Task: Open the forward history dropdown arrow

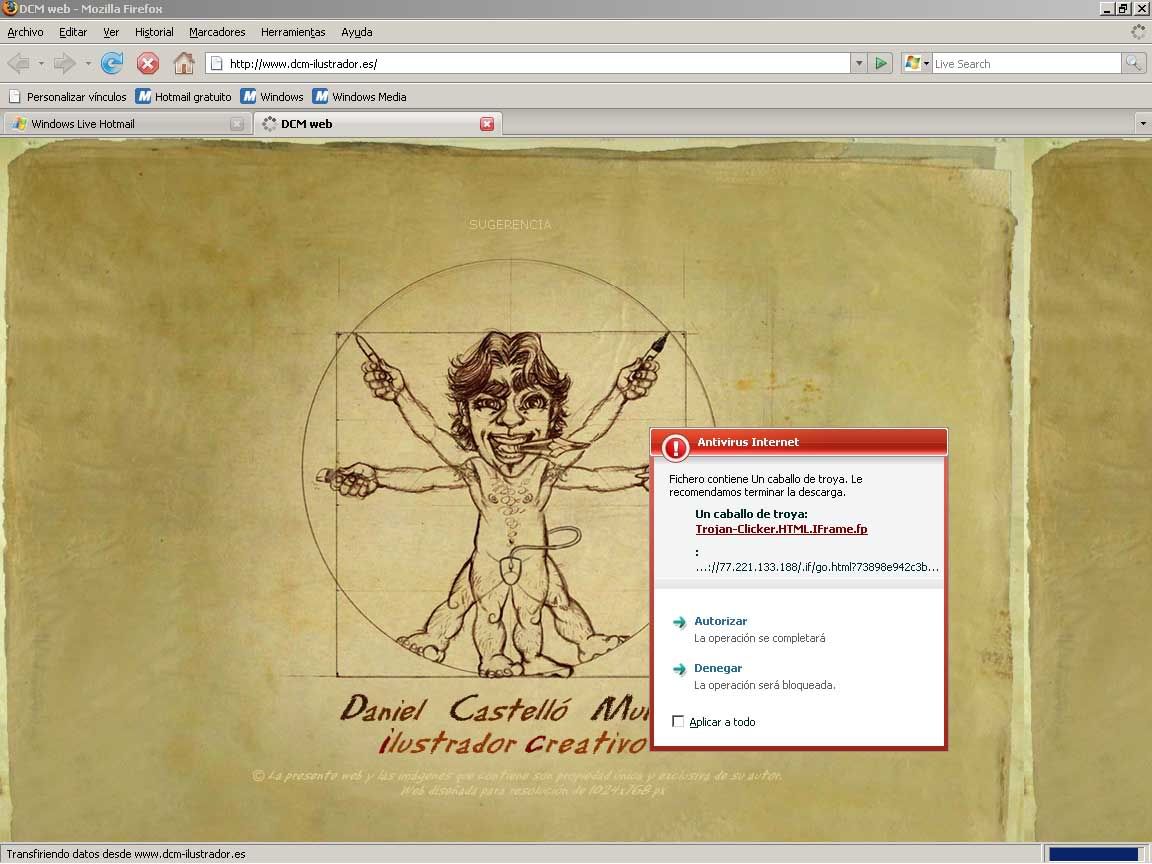Action: coord(87,64)
